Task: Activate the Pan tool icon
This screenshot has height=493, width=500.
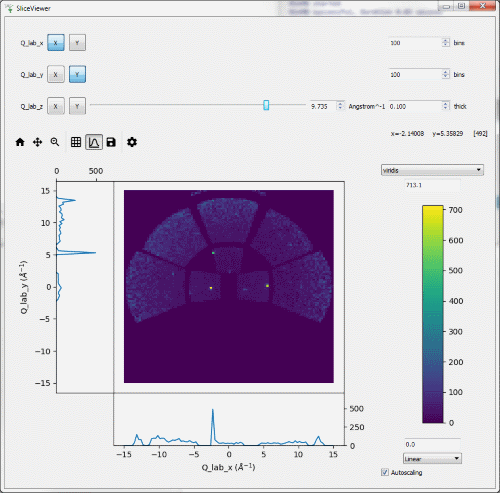Action: coord(37,142)
